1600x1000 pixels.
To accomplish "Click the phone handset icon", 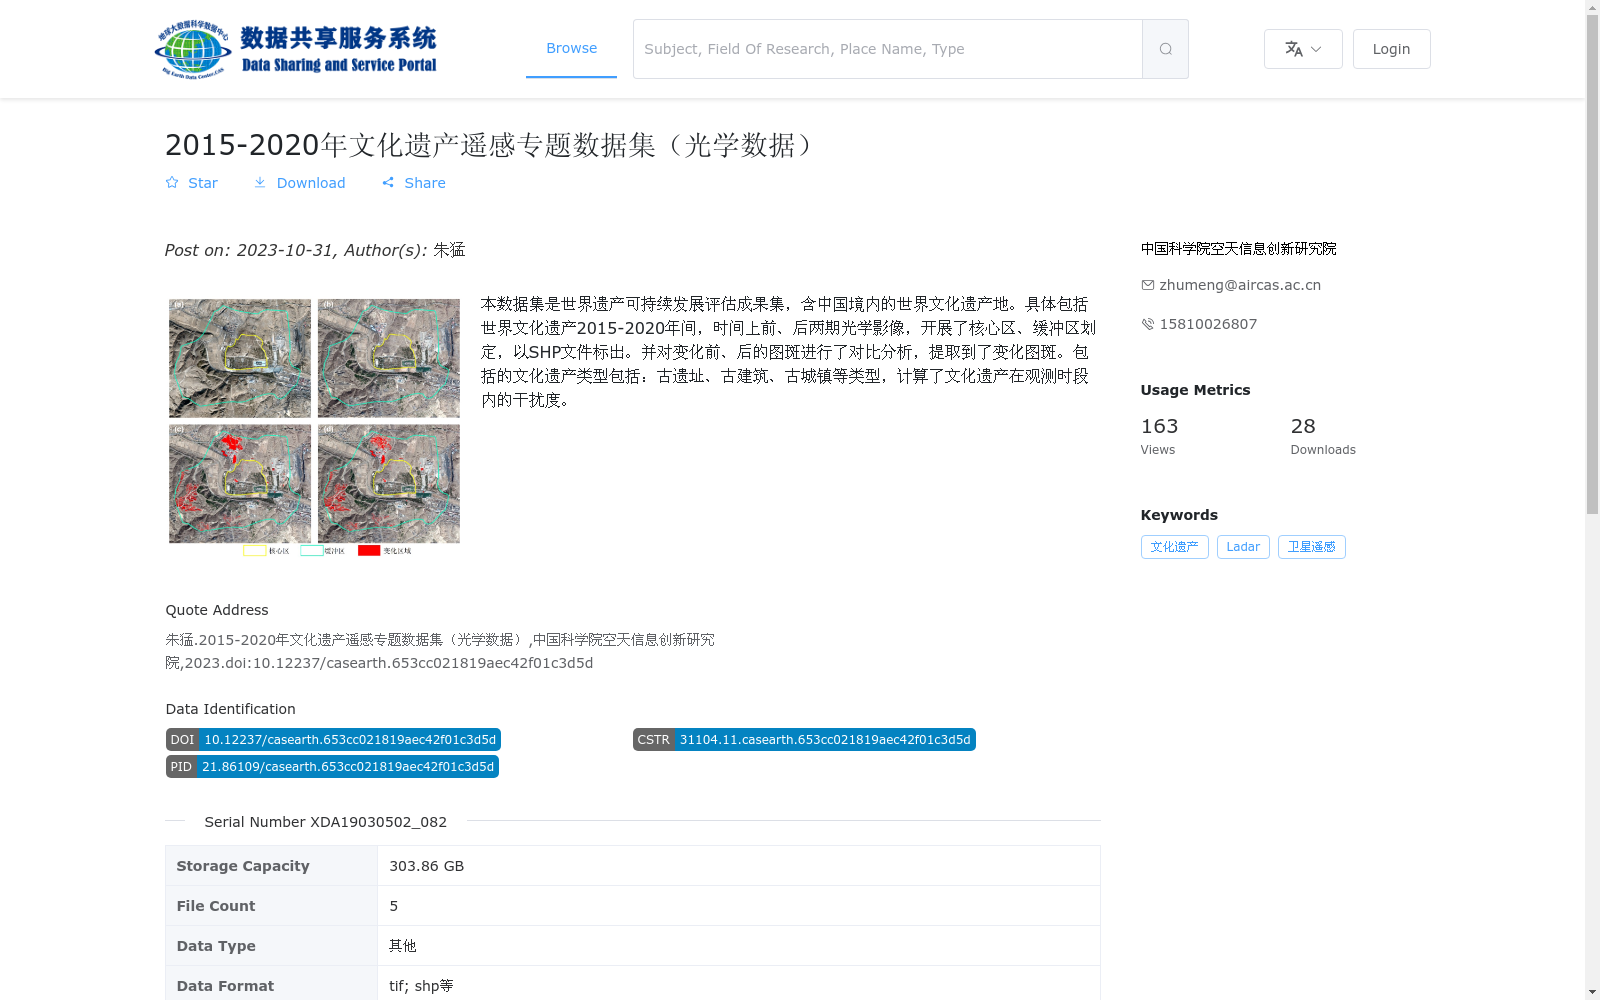I will click(x=1148, y=324).
